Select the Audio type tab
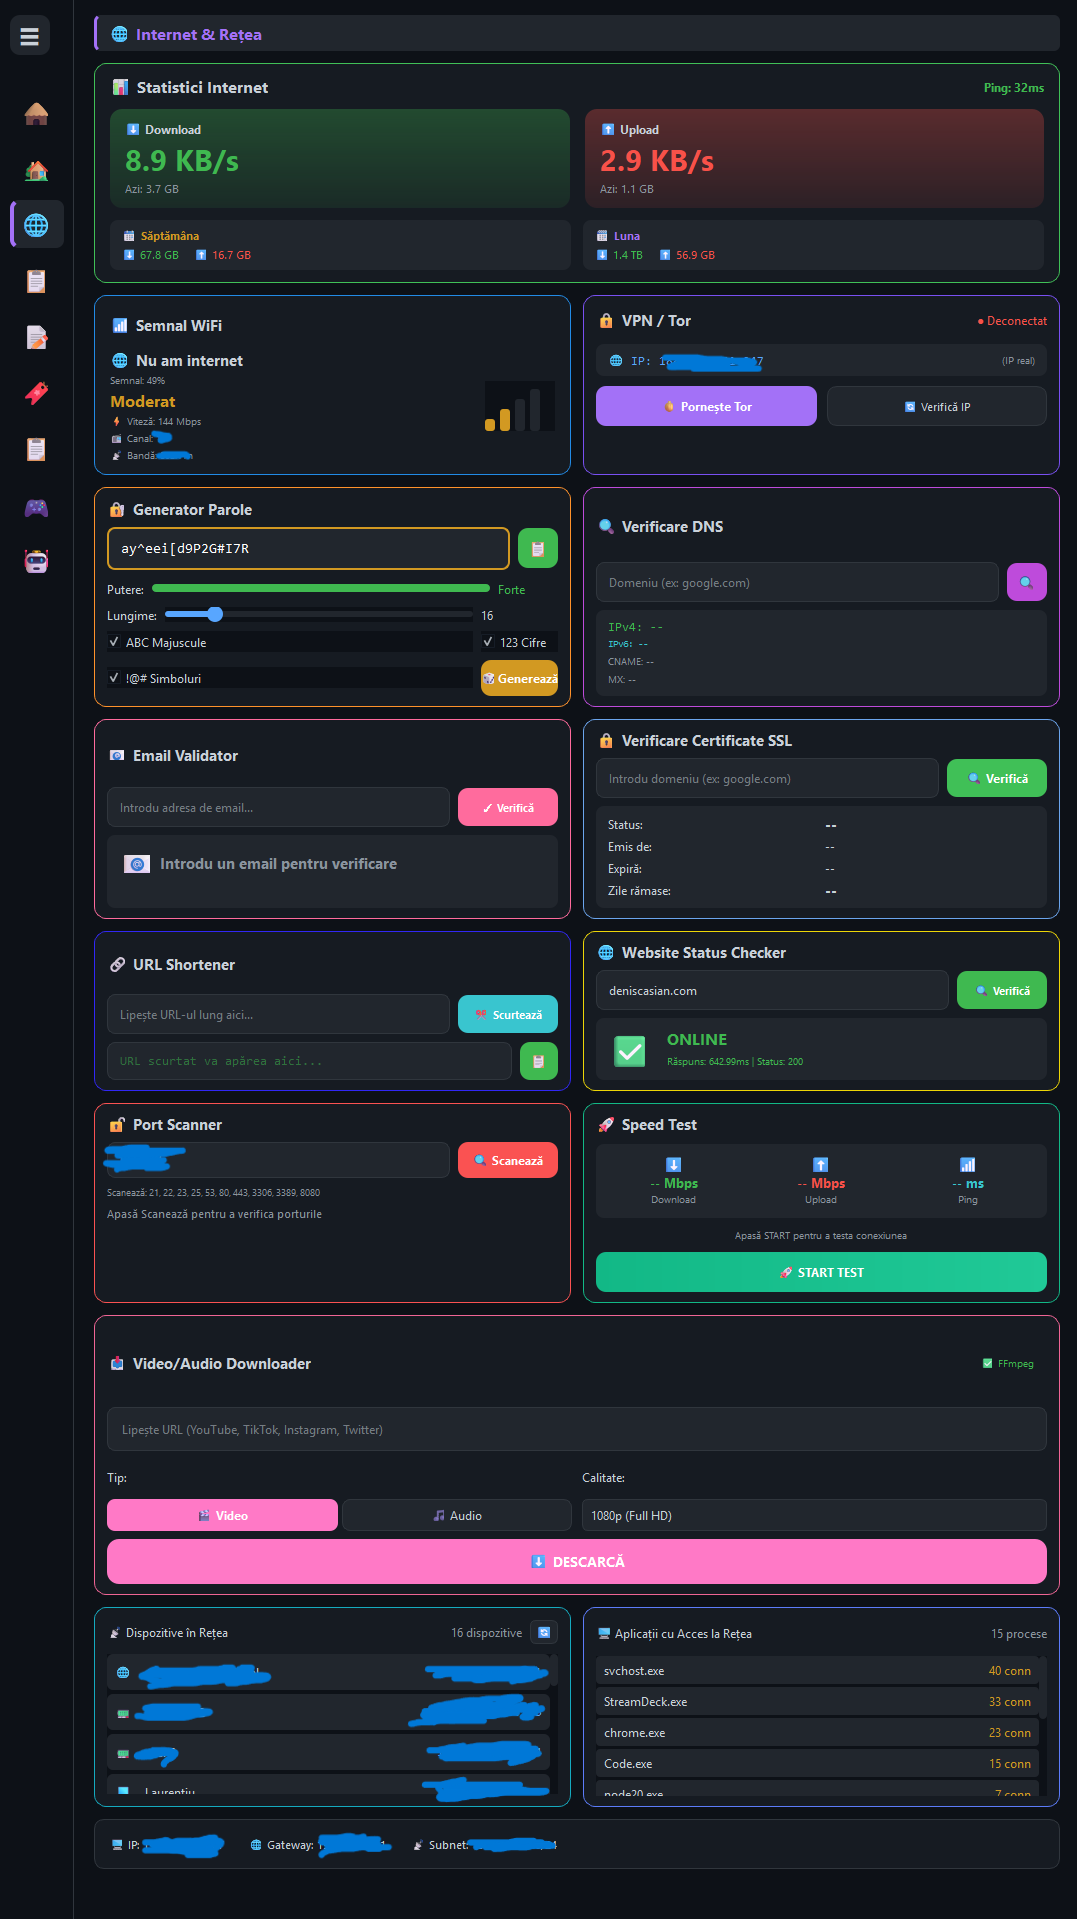 pos(457,1515)
